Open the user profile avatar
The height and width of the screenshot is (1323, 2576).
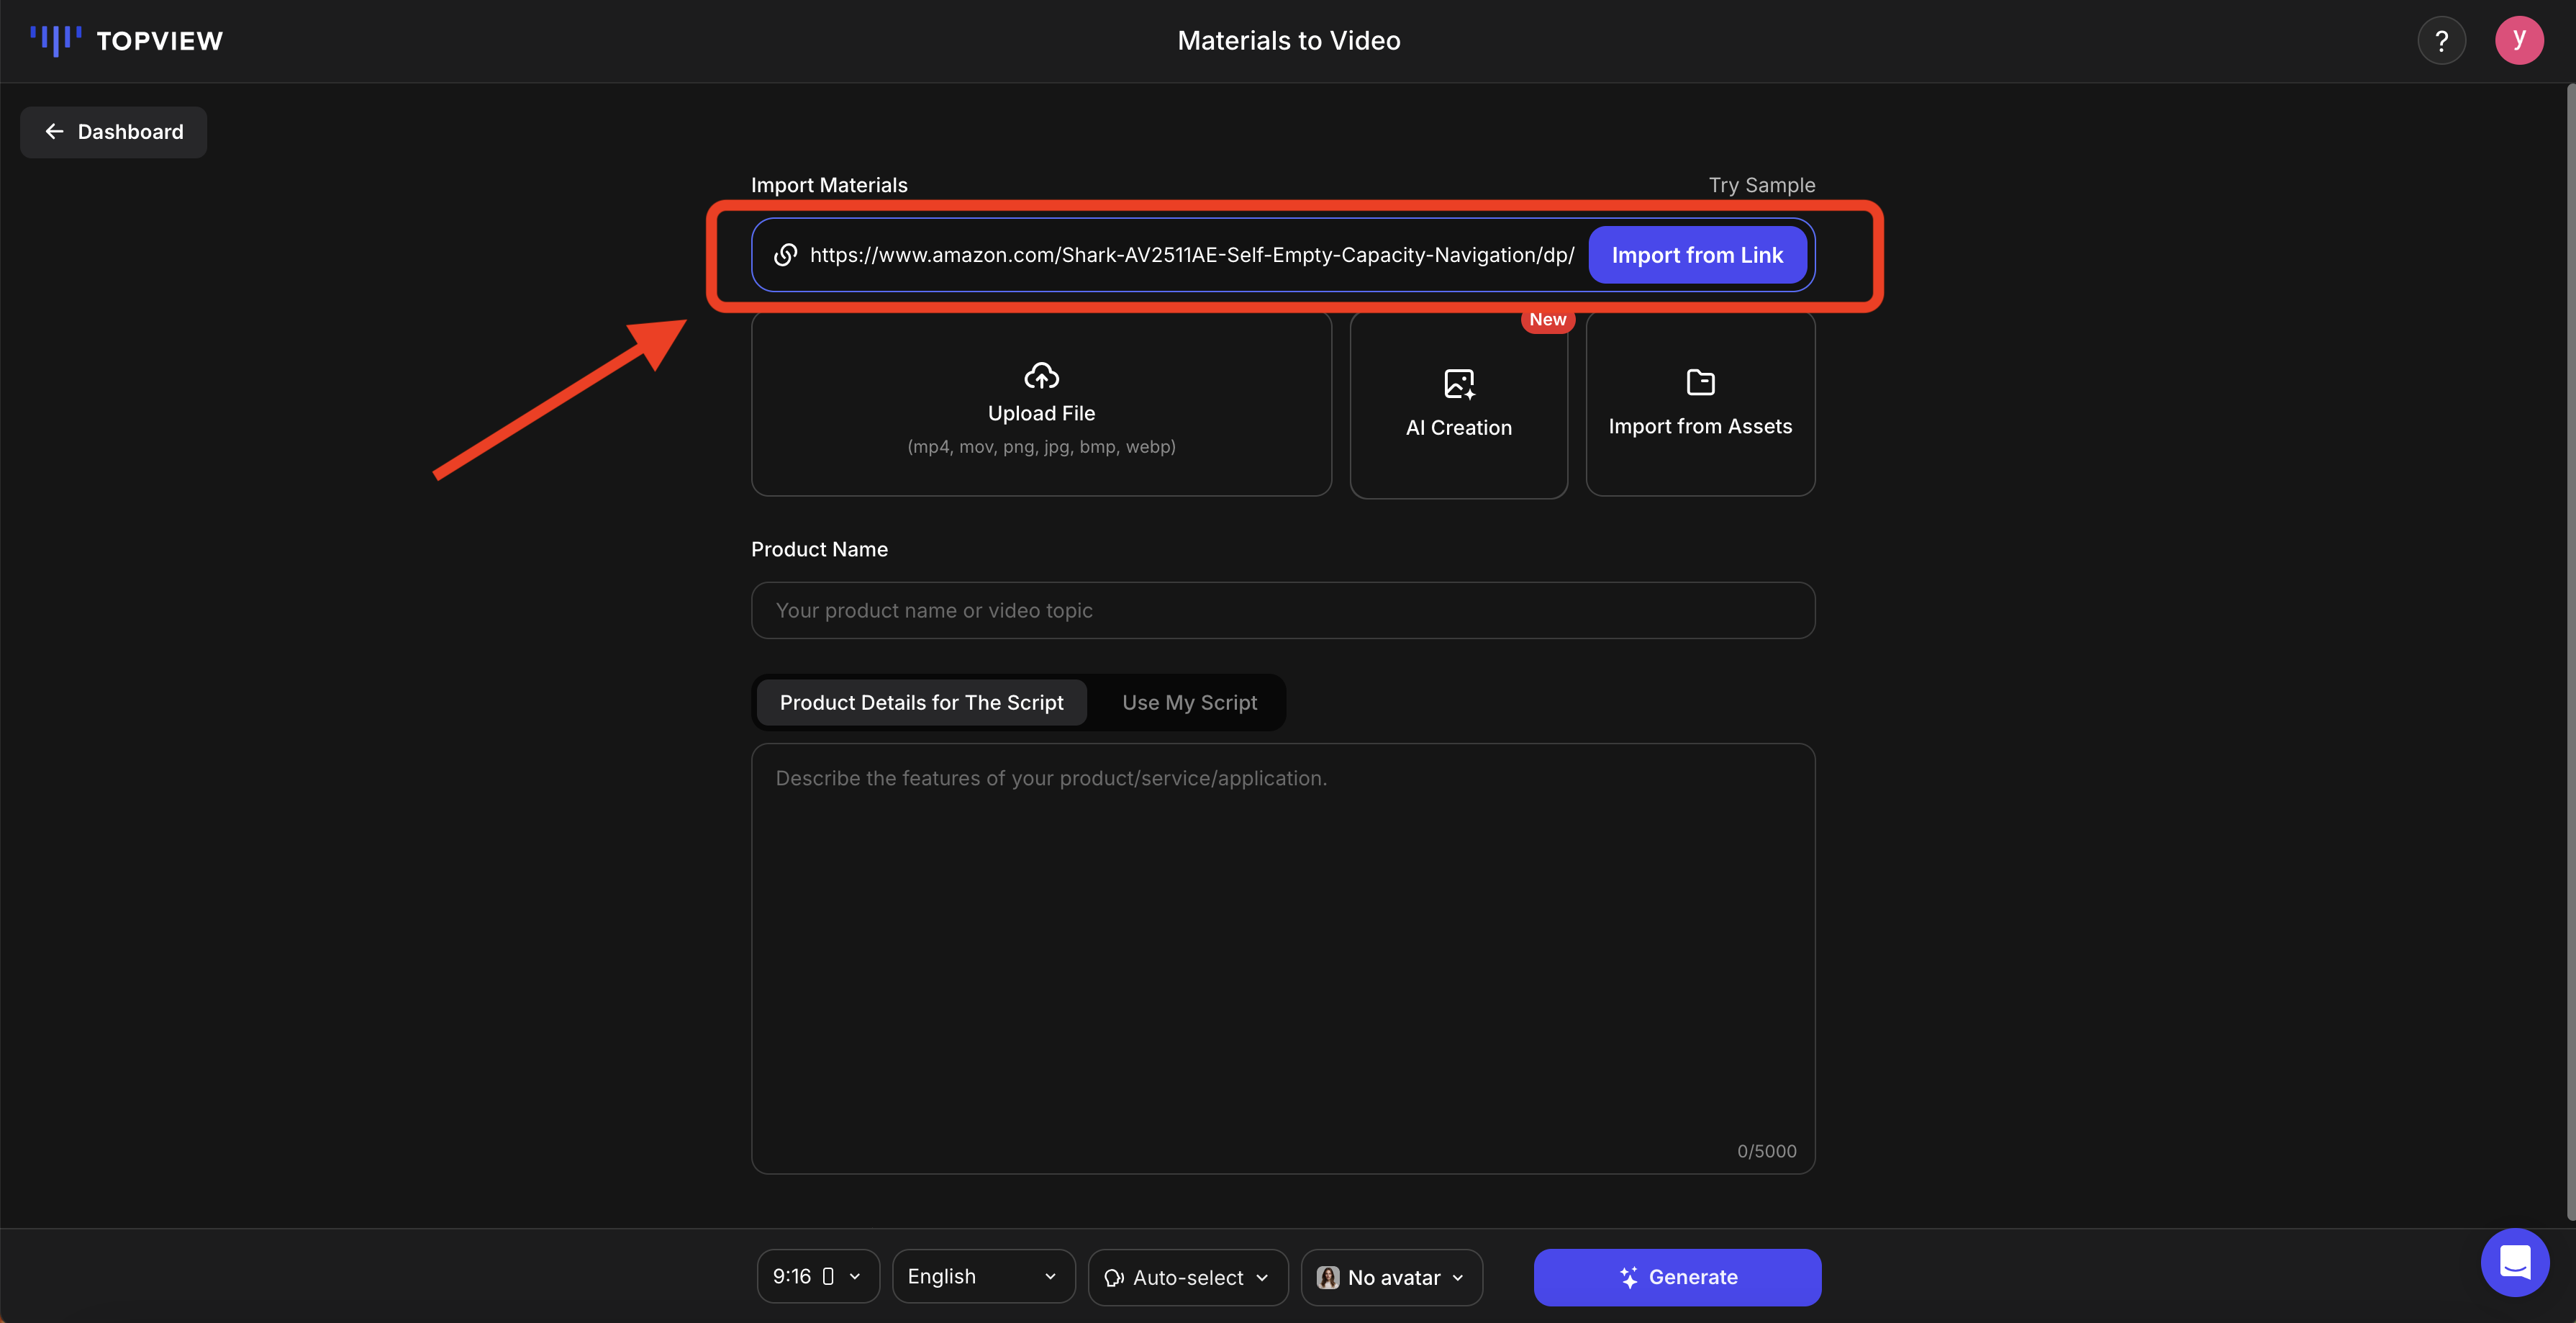coord(2519,40)
